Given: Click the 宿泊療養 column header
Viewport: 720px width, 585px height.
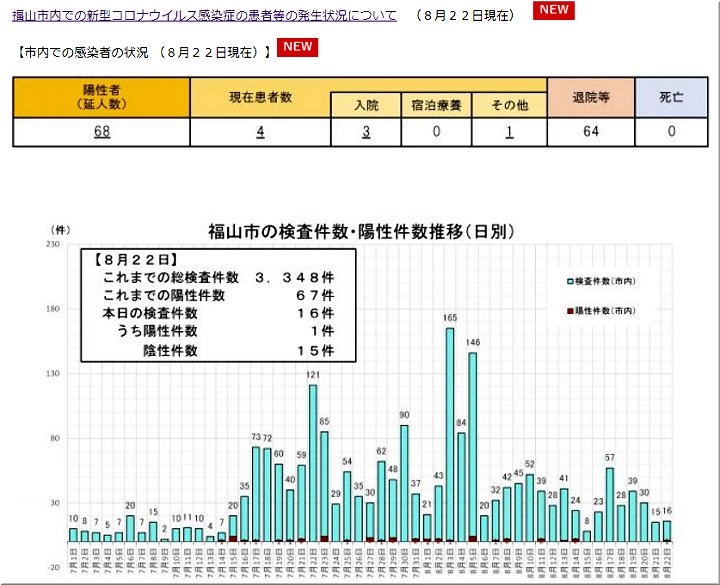Looking at the screenshot, I should [436, 105].
